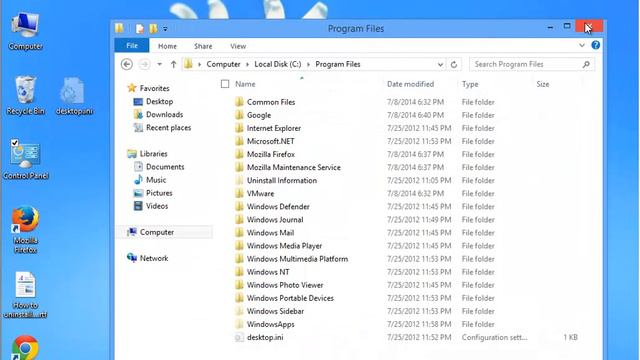The width and height of the screenshot is (640, 360).
Task: Select the Windows Multimedia Platform folder
Action: (x=298, y=259)
